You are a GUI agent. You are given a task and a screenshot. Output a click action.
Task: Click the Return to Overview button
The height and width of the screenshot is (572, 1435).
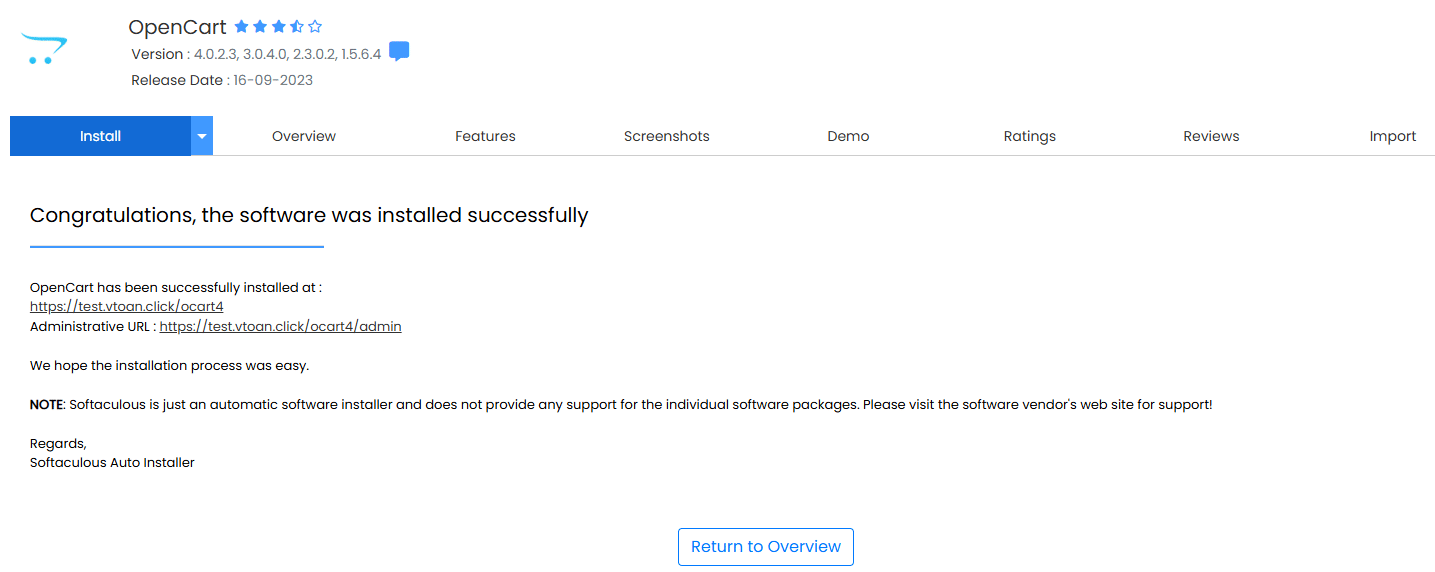766,547
